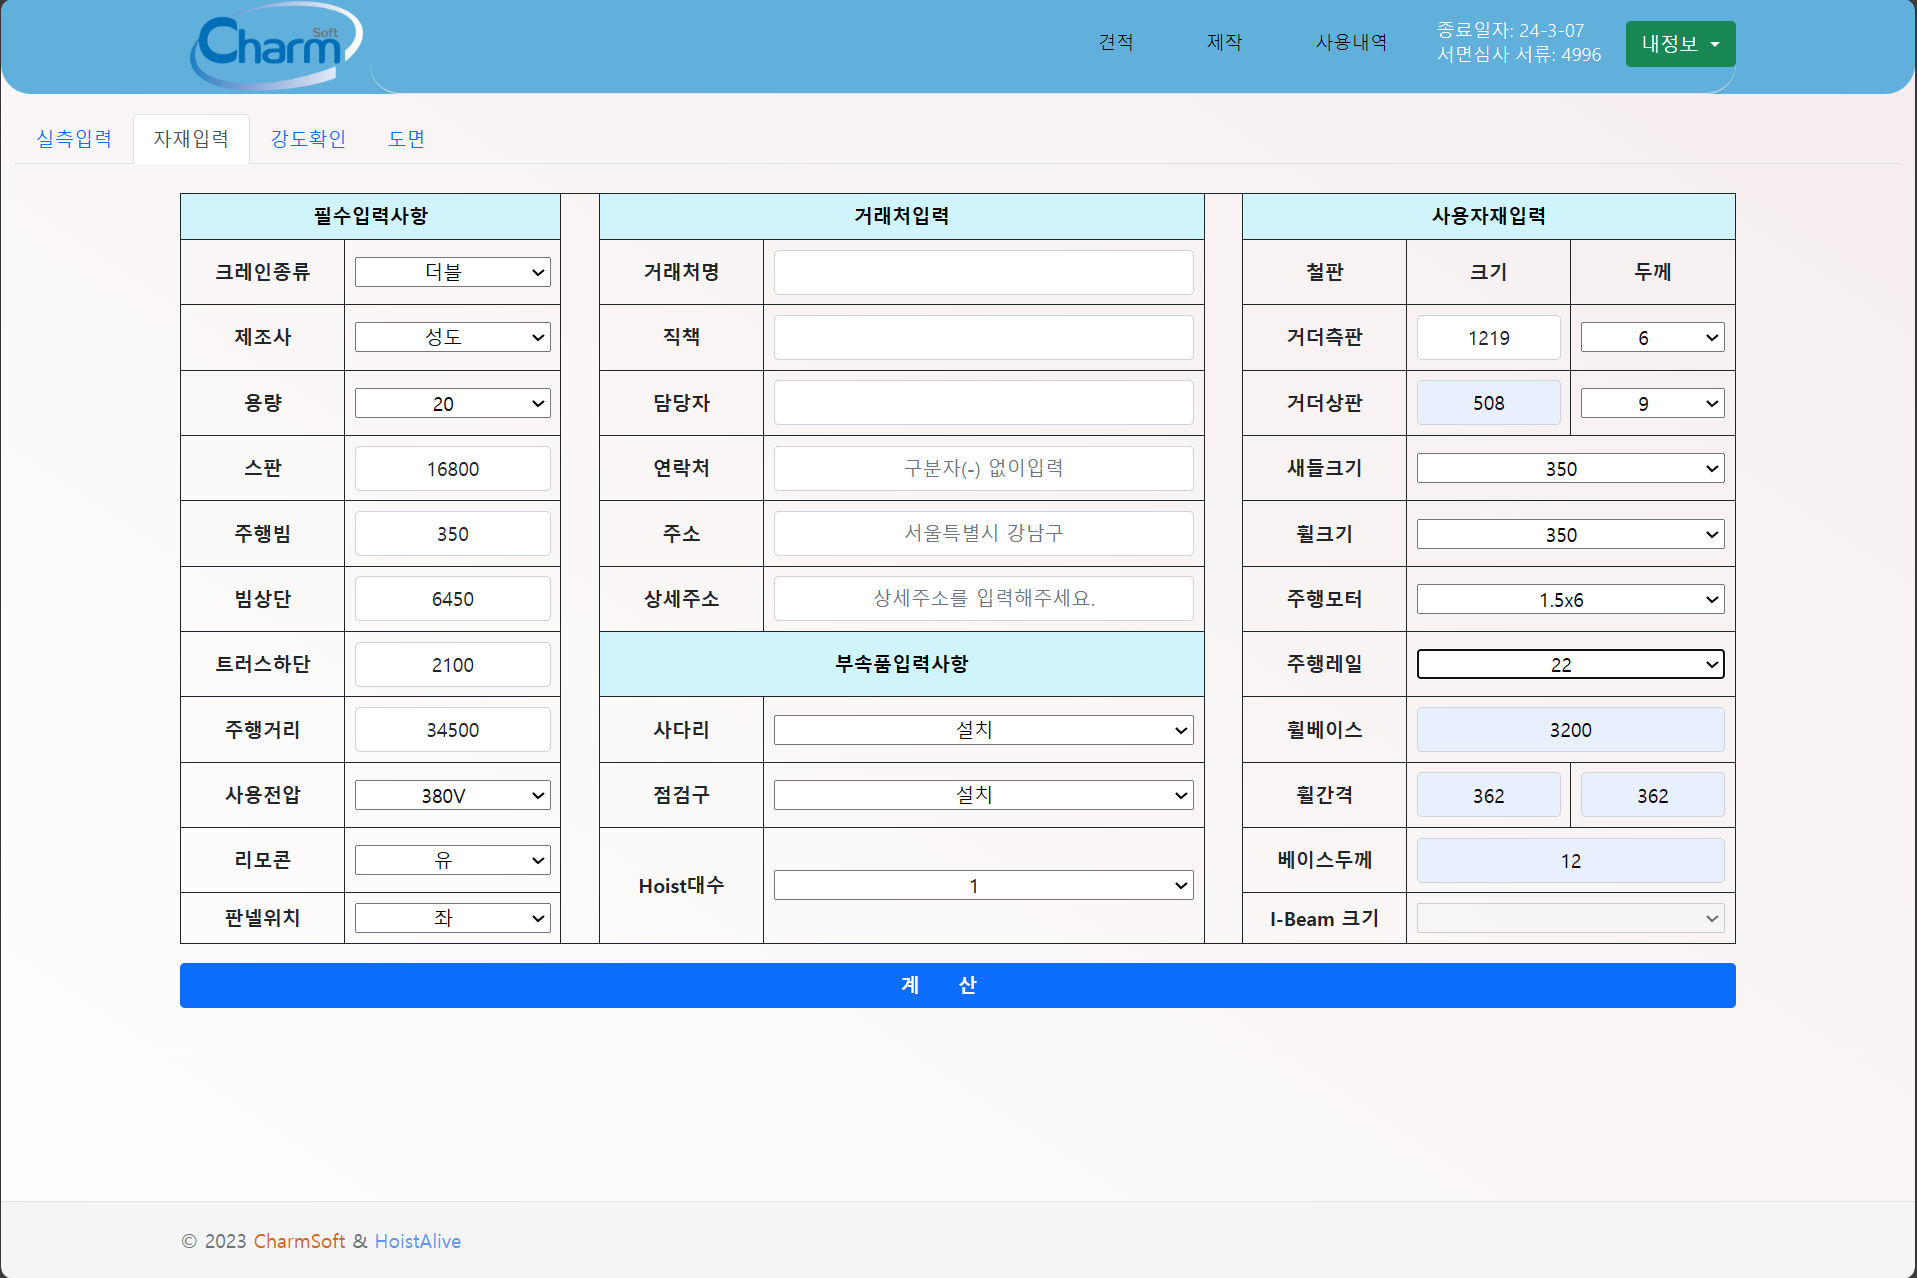This screenshot has height=1278, width=1917.
Task: Open the 주행레일 dropdown
Action: pos(1569,665)
